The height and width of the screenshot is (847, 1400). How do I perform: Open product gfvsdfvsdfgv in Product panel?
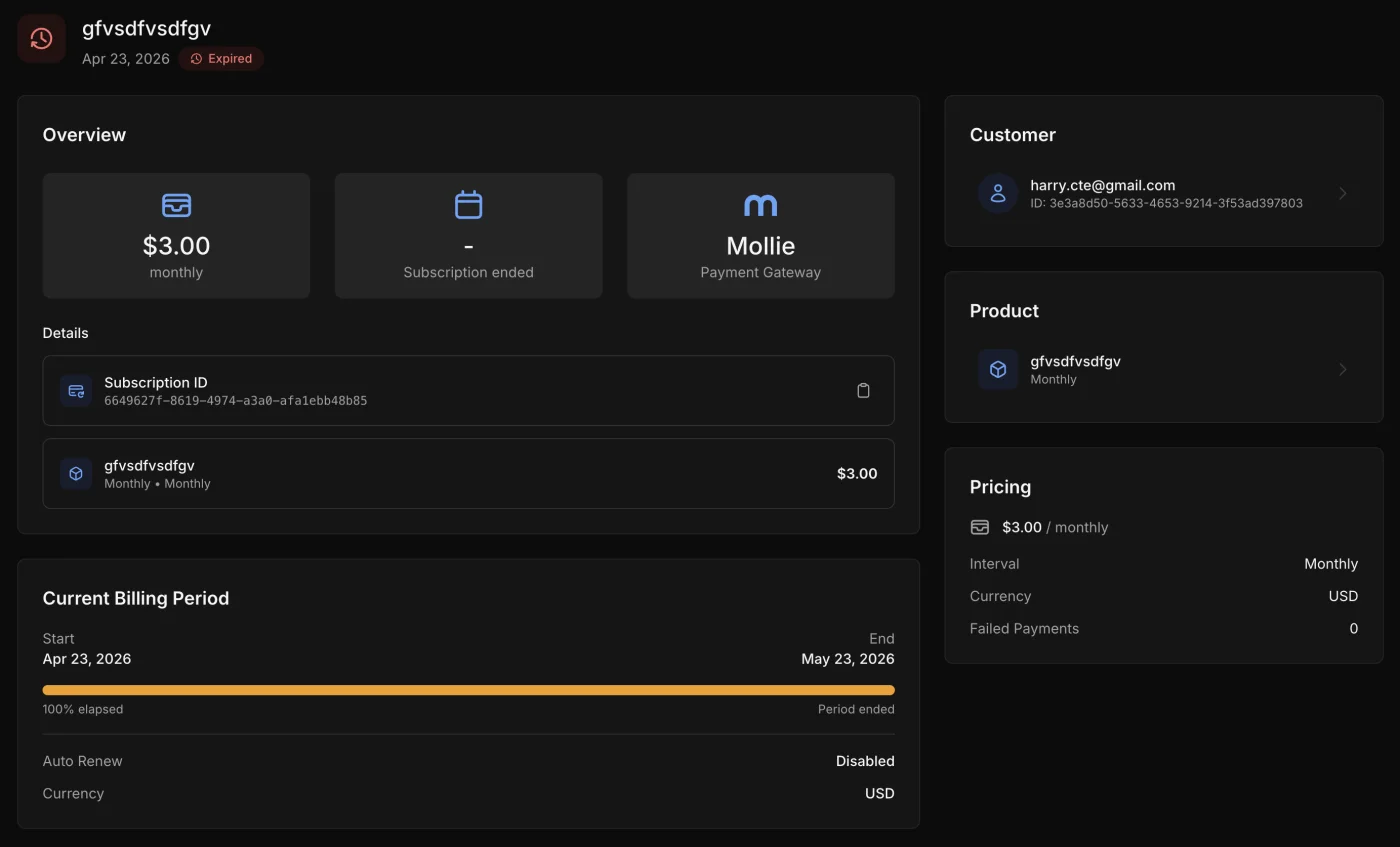(x=1164, y=369)
